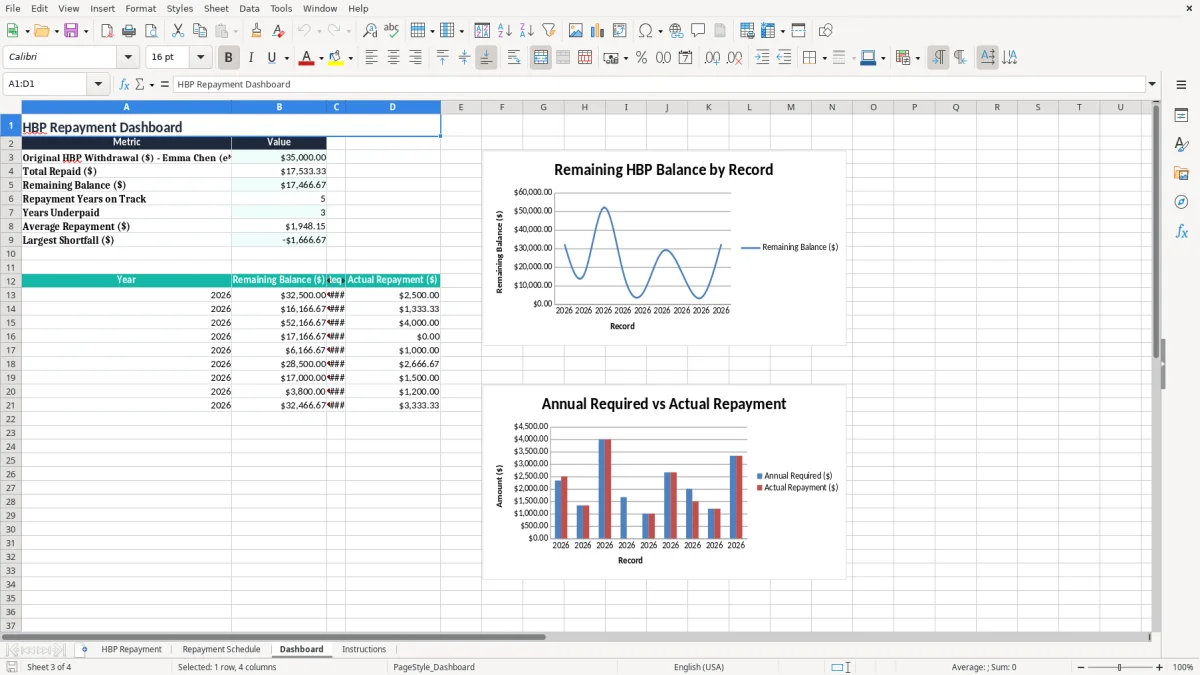Open sidebar Navigator compass icon

(1181, 202)
